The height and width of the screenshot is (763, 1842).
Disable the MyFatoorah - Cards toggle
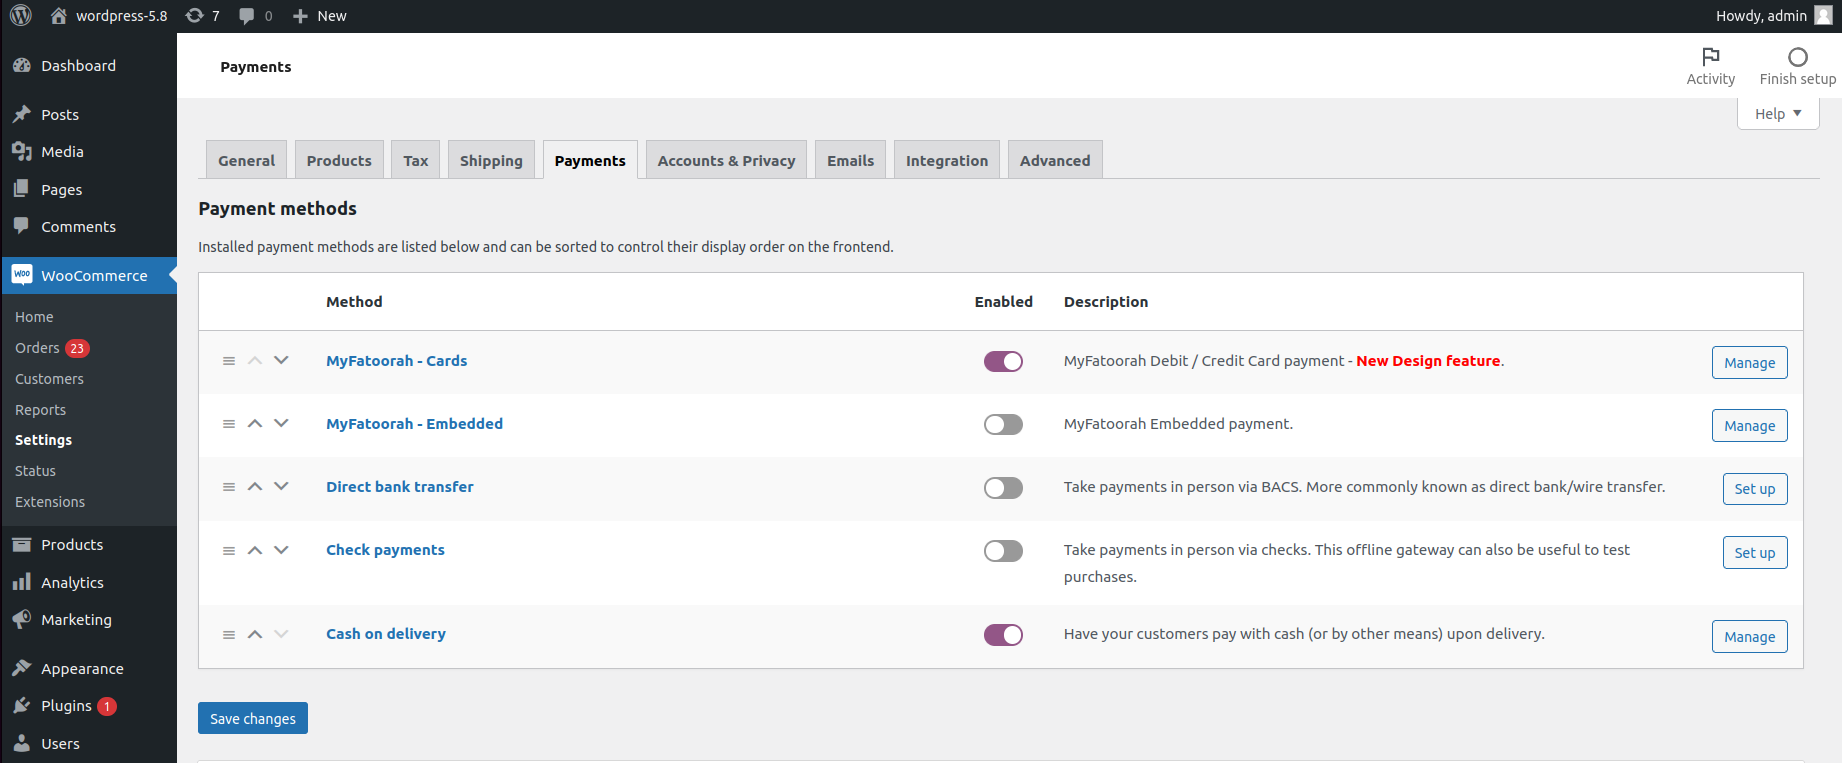click(x=1003, y=361)
